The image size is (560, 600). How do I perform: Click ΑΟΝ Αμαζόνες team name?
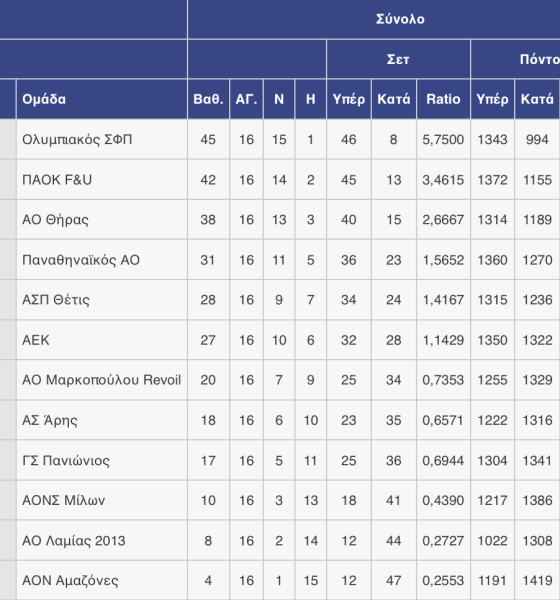click(70, 580)
